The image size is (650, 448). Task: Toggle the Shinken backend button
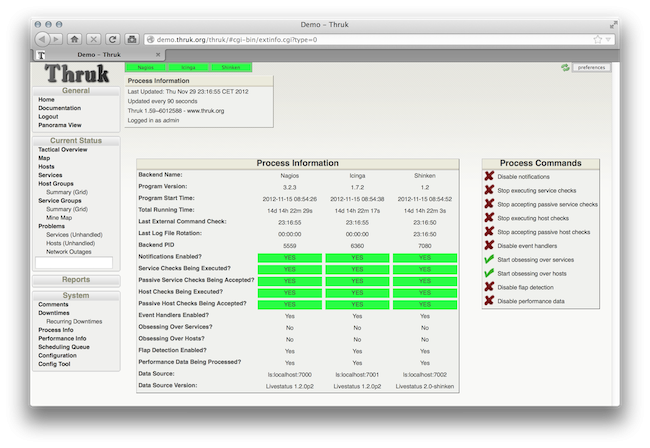pos(231,67)
